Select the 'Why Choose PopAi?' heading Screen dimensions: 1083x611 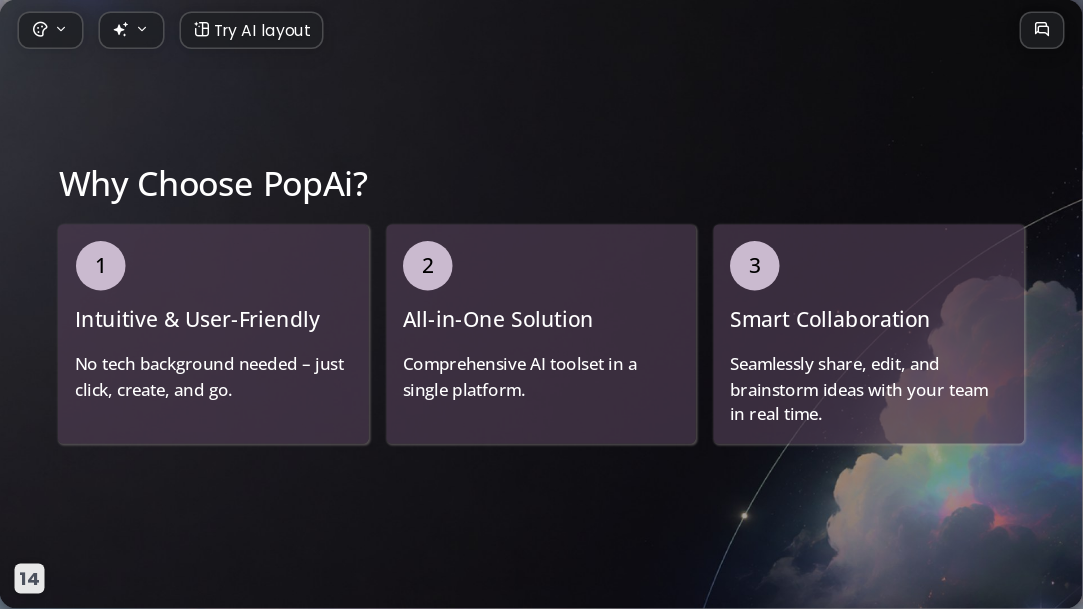tap(213, 184)
